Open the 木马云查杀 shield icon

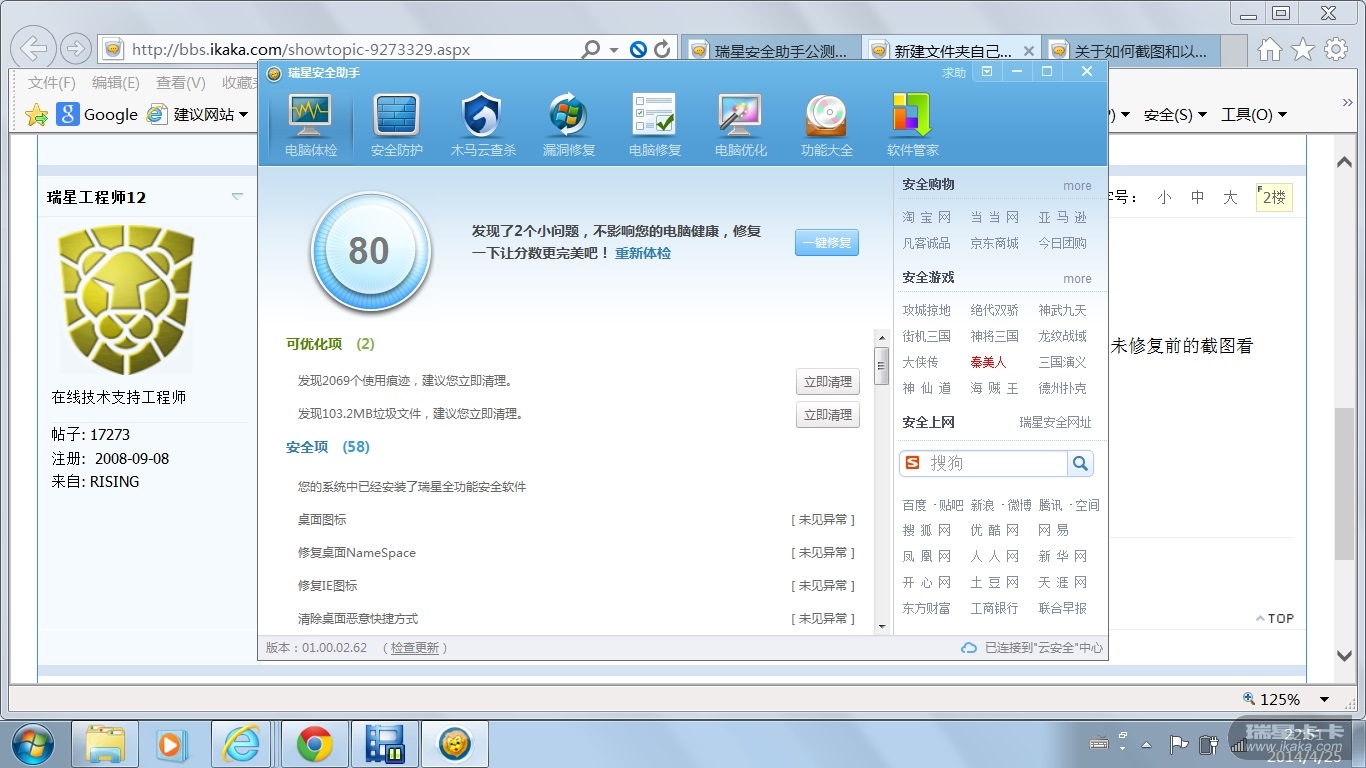click(482, 117)
